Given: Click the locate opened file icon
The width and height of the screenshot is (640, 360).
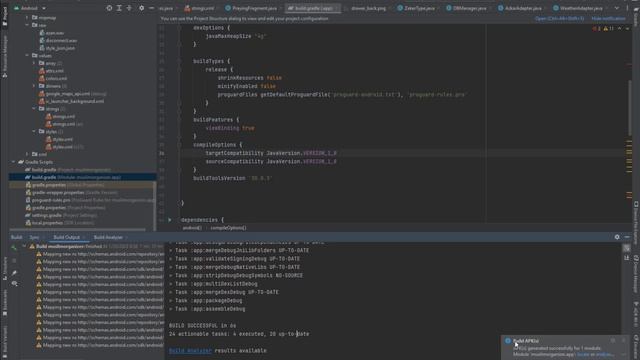Looking at the screenshot, I should pyautogui.click(x=109, y=8).
